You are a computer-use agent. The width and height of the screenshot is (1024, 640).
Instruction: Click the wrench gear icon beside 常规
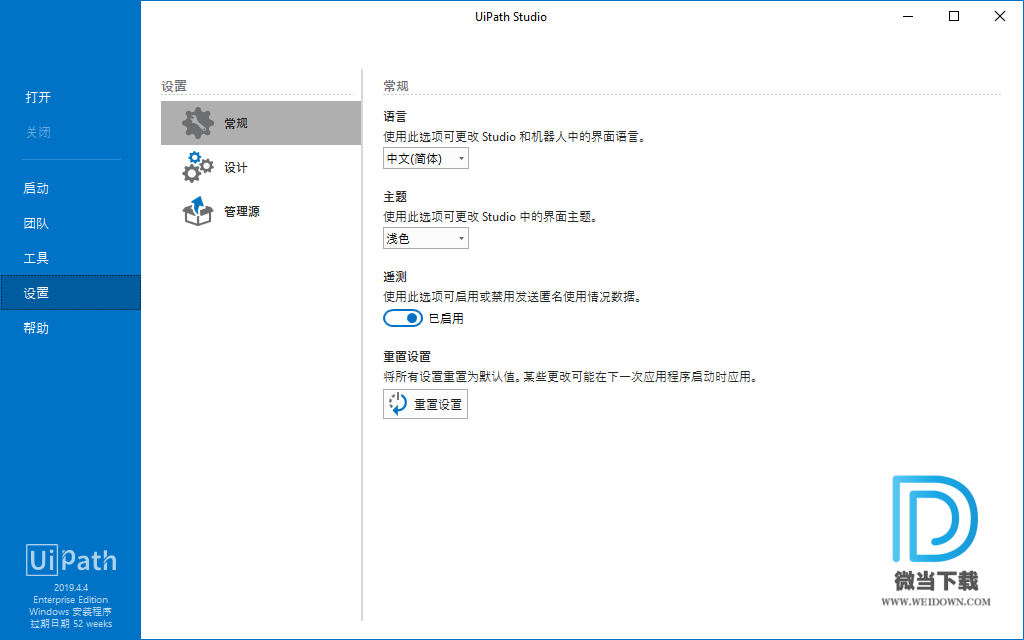coord(198,123)
